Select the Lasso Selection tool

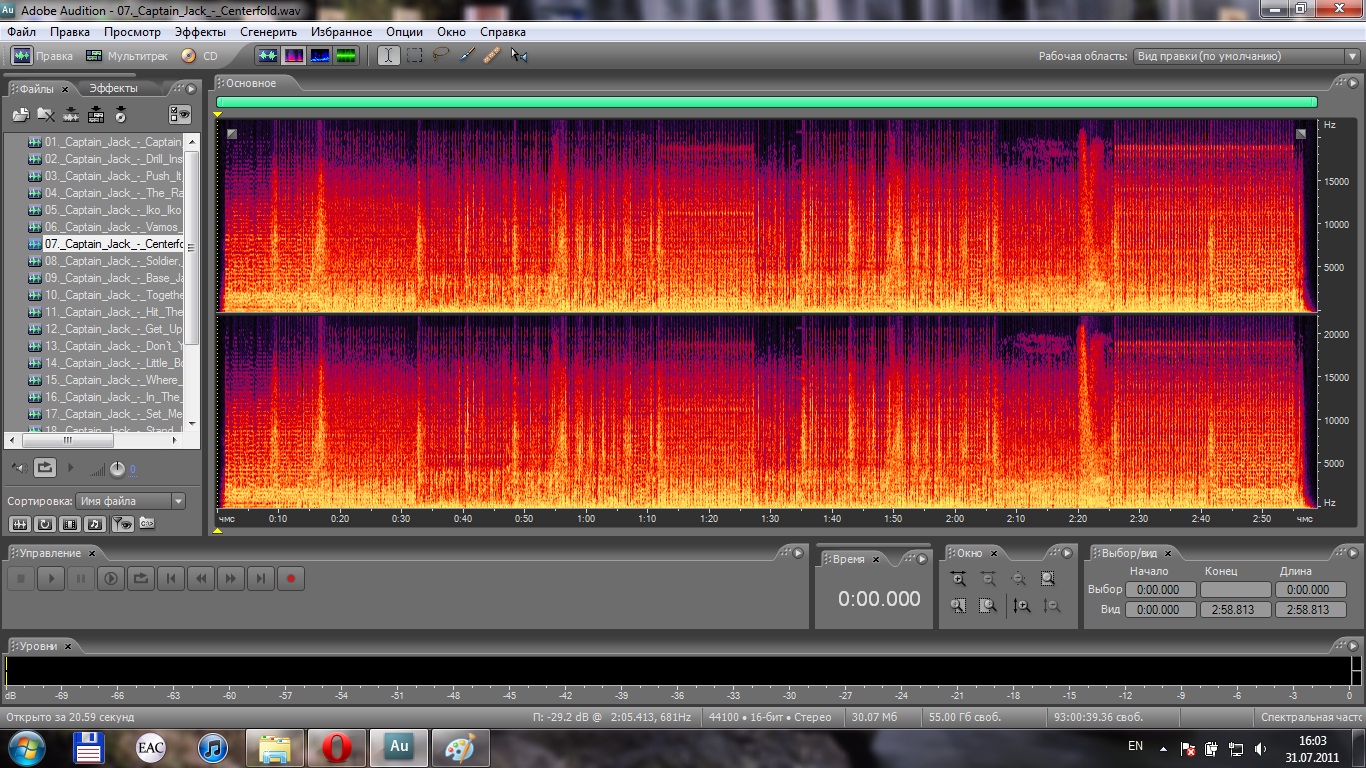coord(440,56)
